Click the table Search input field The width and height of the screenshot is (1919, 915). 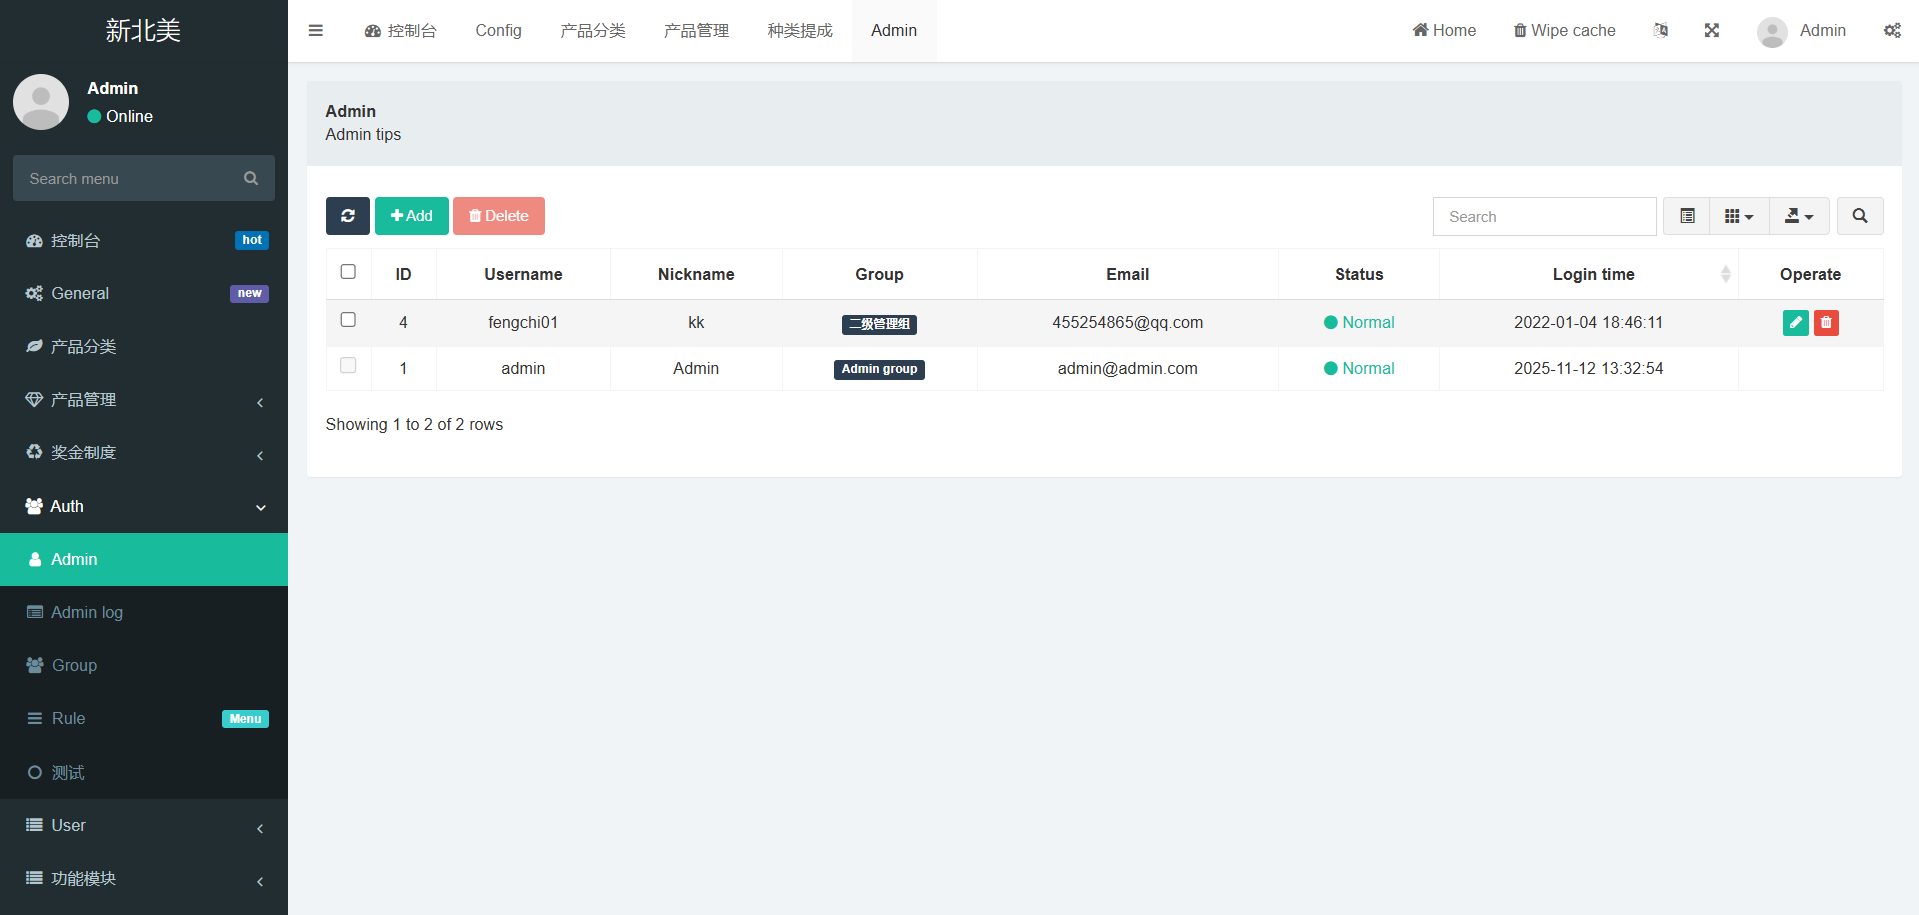[x=1544, y=217]
